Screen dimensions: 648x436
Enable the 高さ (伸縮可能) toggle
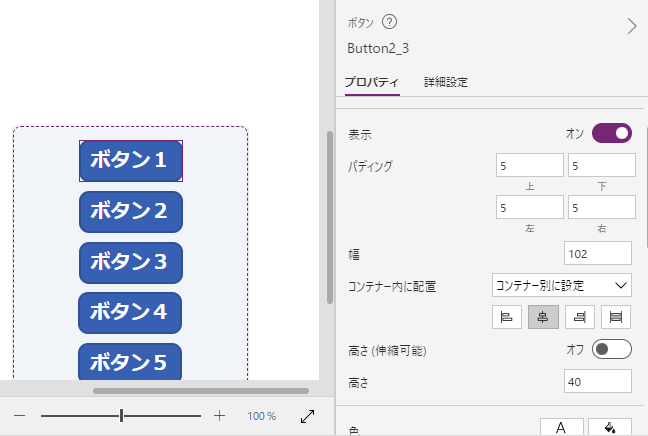point(612,349)
